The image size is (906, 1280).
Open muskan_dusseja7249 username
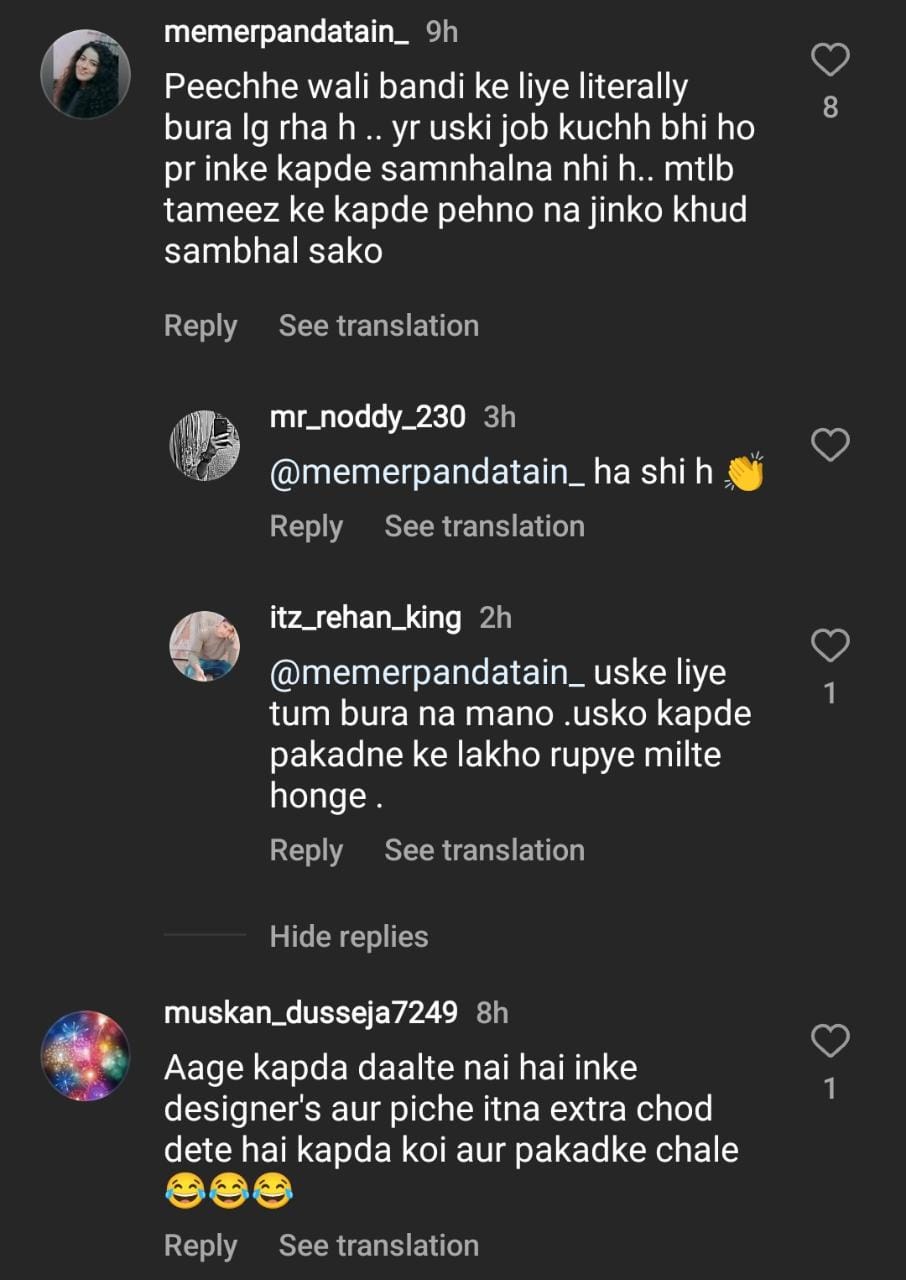[x=310, y=1014]
